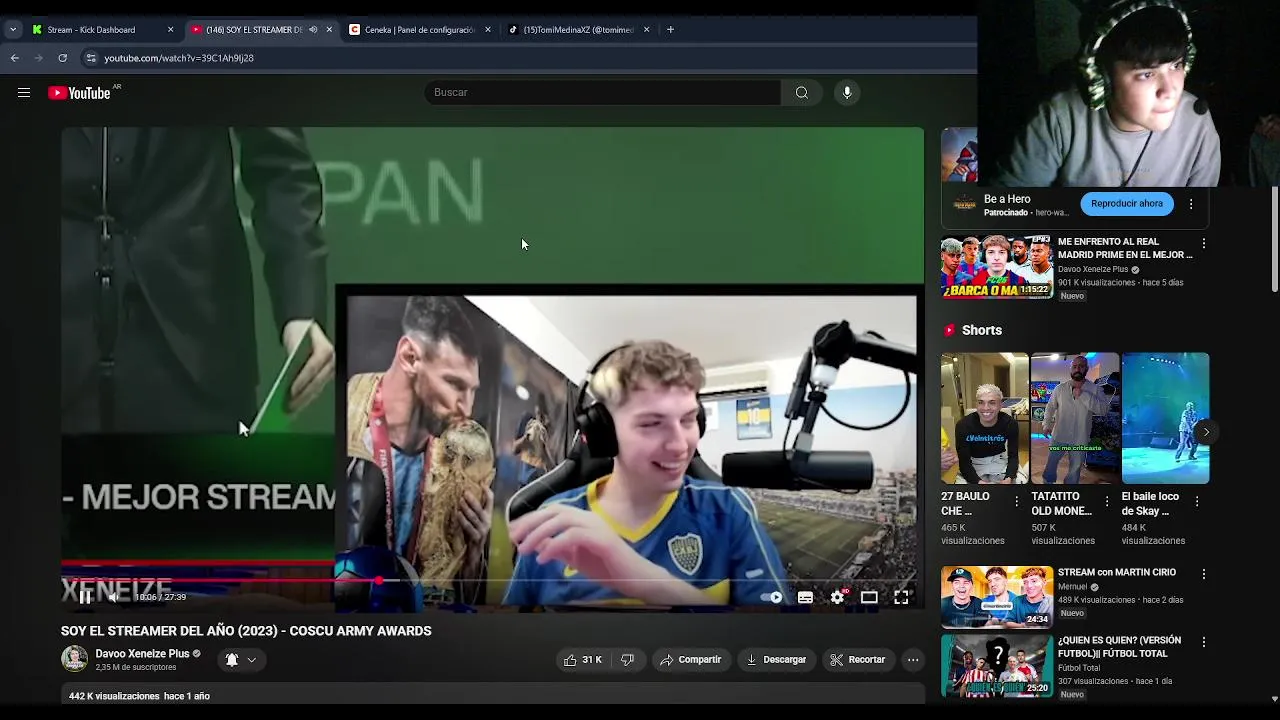Mute the YouTube tab via its audio icon
This screenshot has height=720, width=1280.
(x=313, y=30)
